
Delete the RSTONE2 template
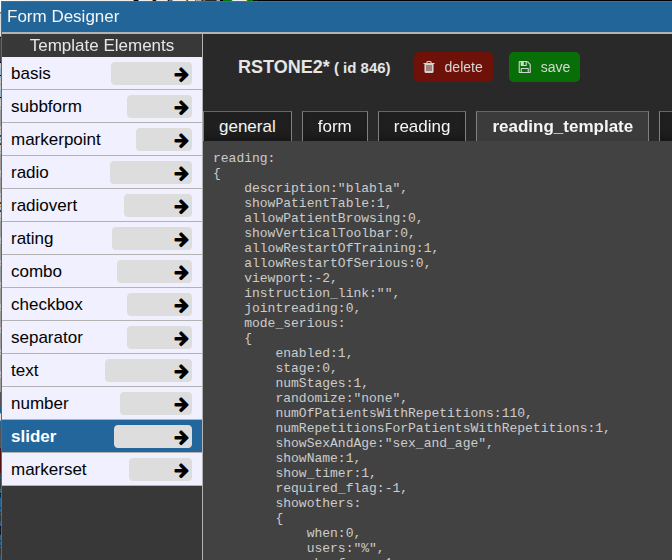(453, 67)
